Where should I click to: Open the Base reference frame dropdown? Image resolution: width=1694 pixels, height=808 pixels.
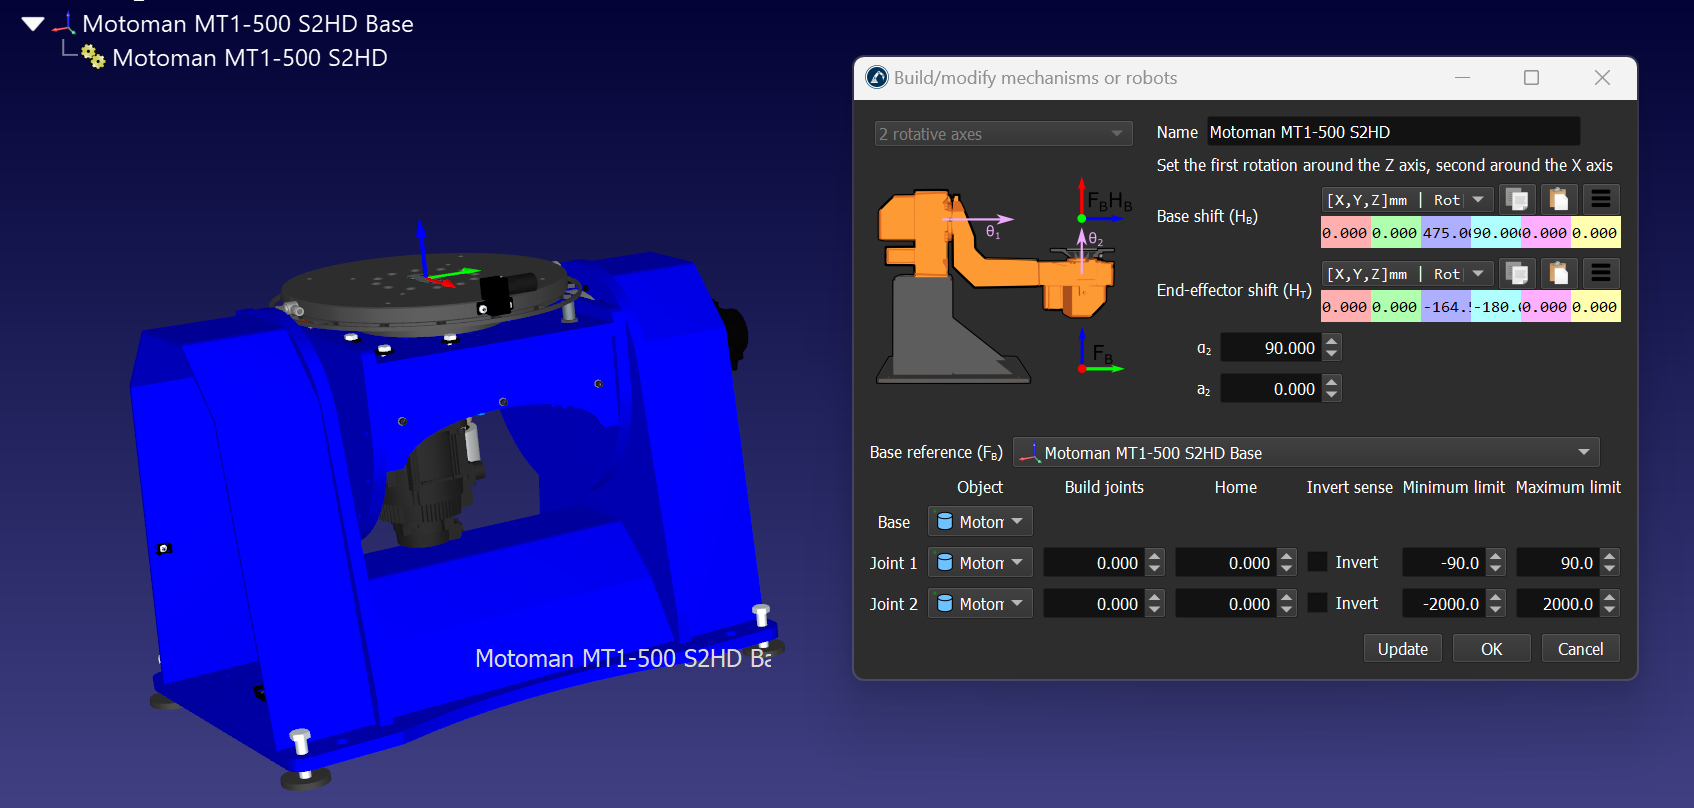[1305, 453]
